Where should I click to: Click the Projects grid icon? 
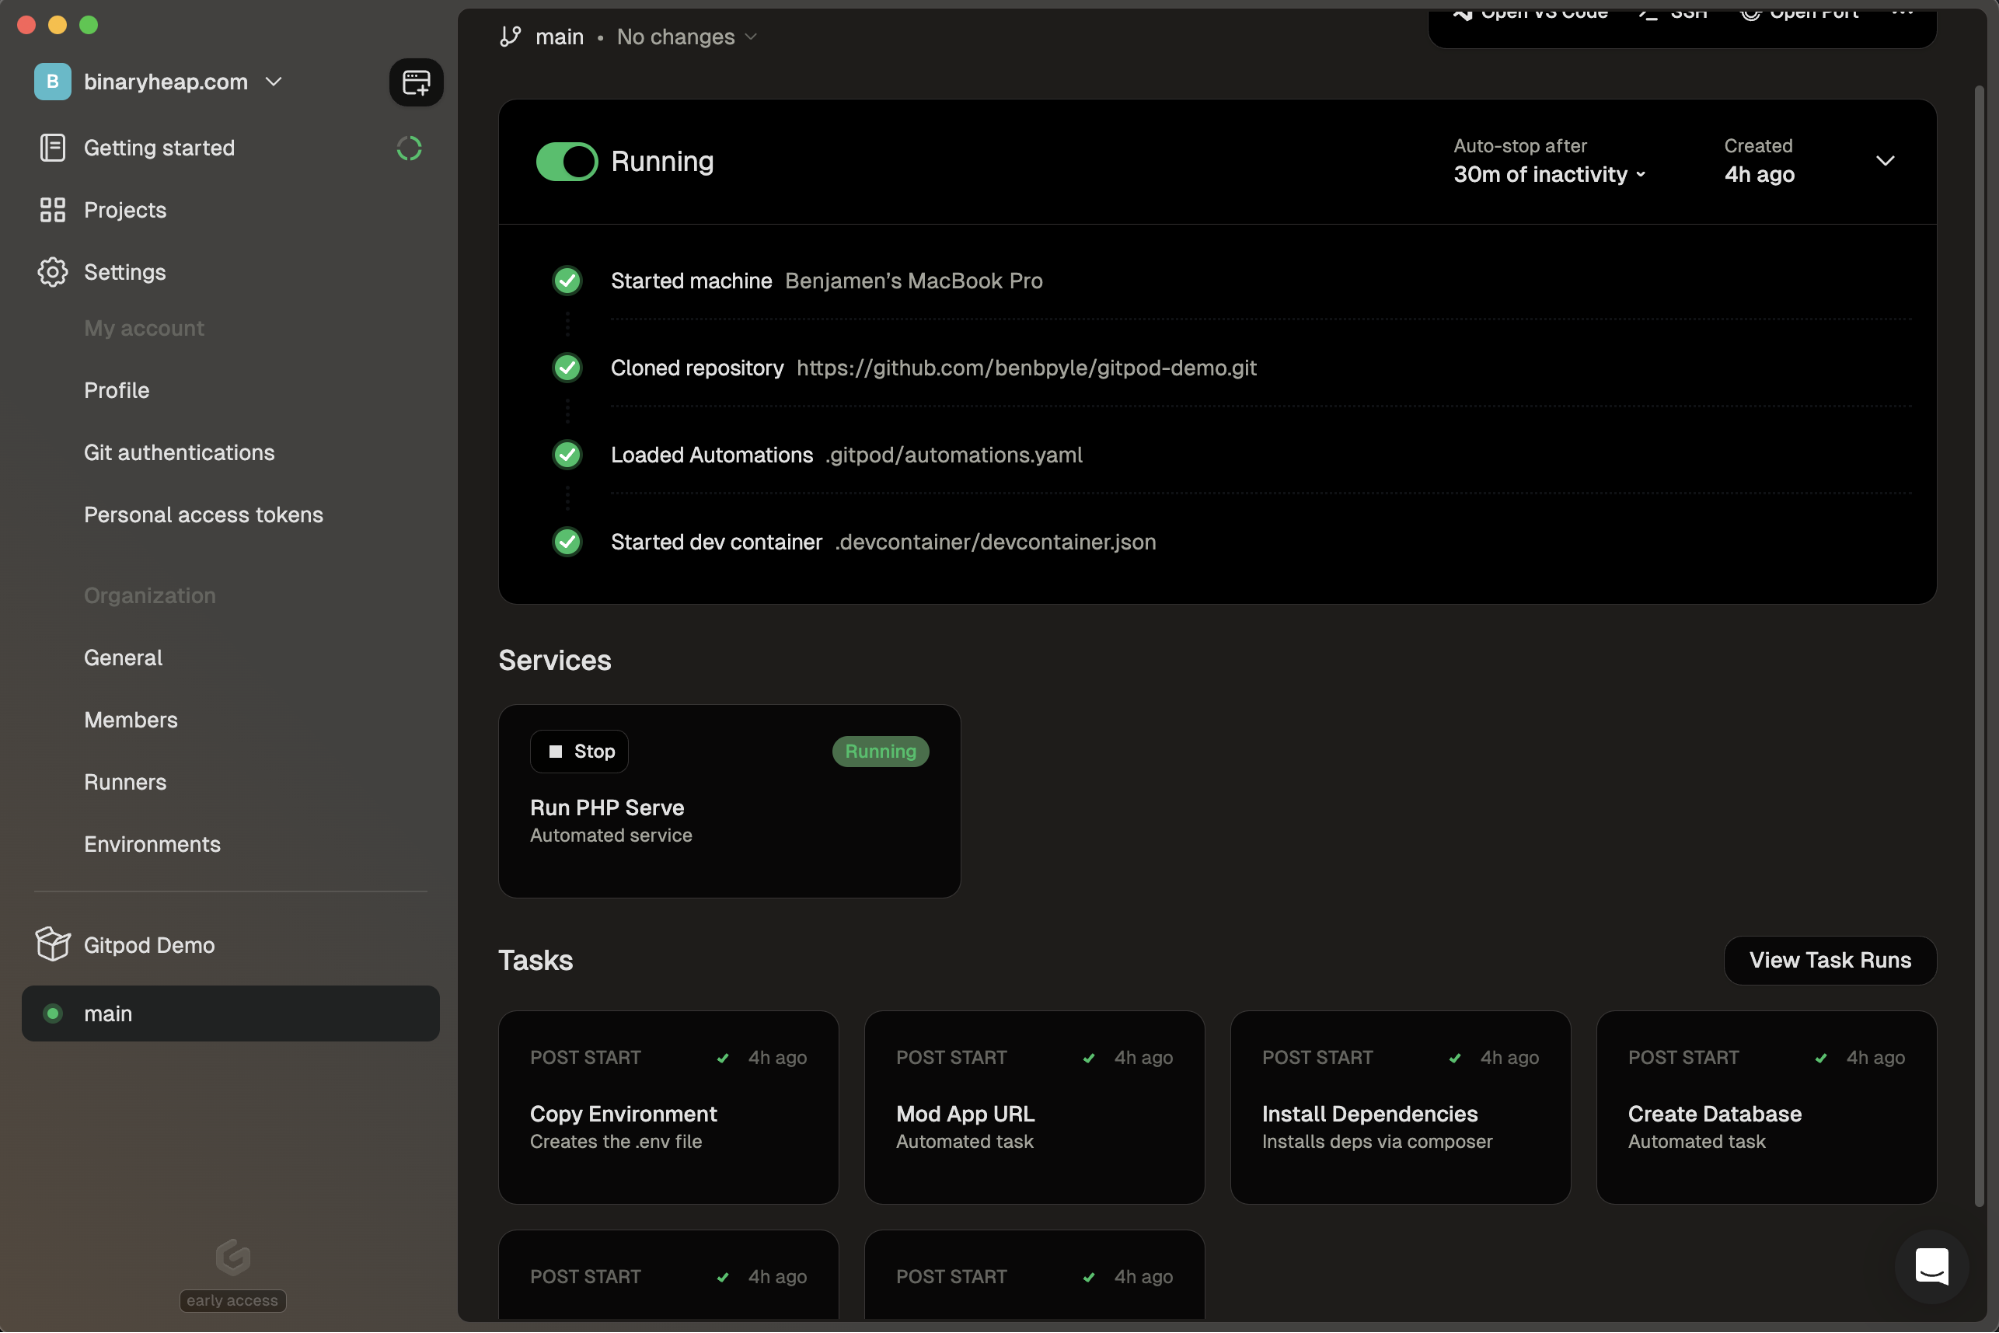pos(52,210)
